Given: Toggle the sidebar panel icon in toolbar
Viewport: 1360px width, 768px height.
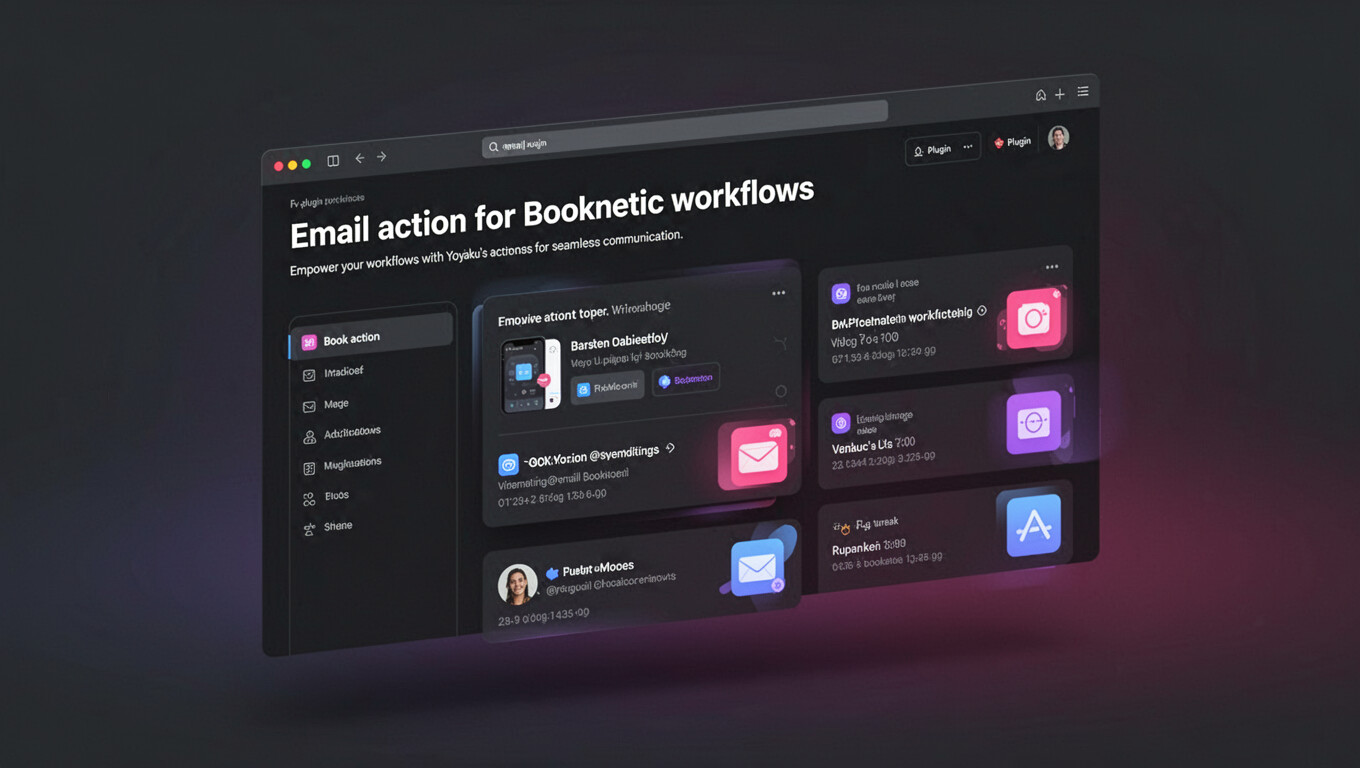Looking at the screenshot, I should 333,160.
